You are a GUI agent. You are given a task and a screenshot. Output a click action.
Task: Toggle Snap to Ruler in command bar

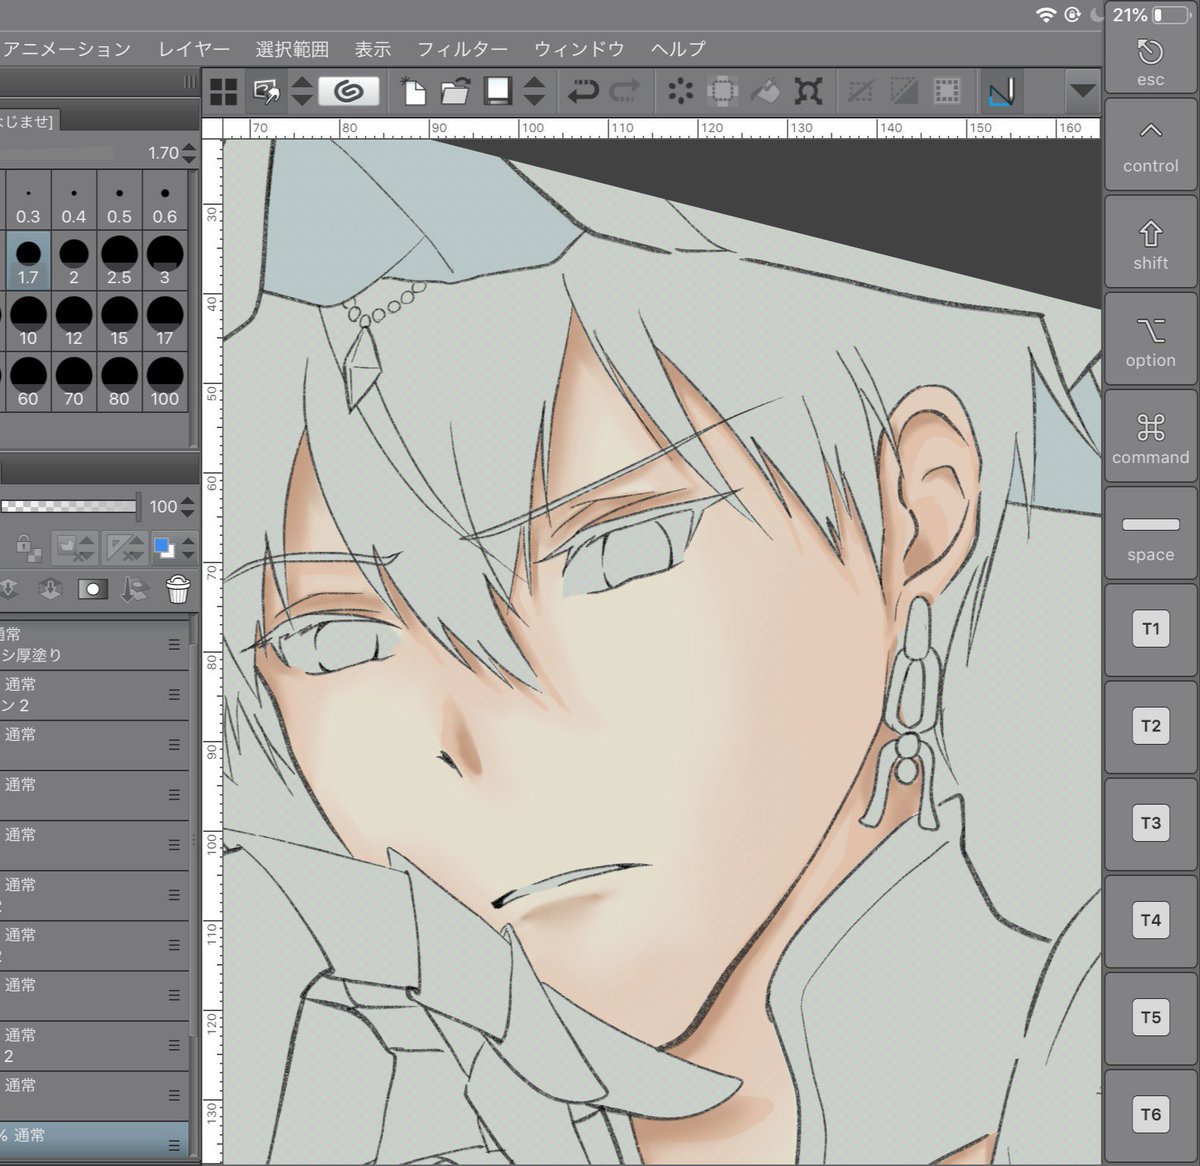point(1001,92)
